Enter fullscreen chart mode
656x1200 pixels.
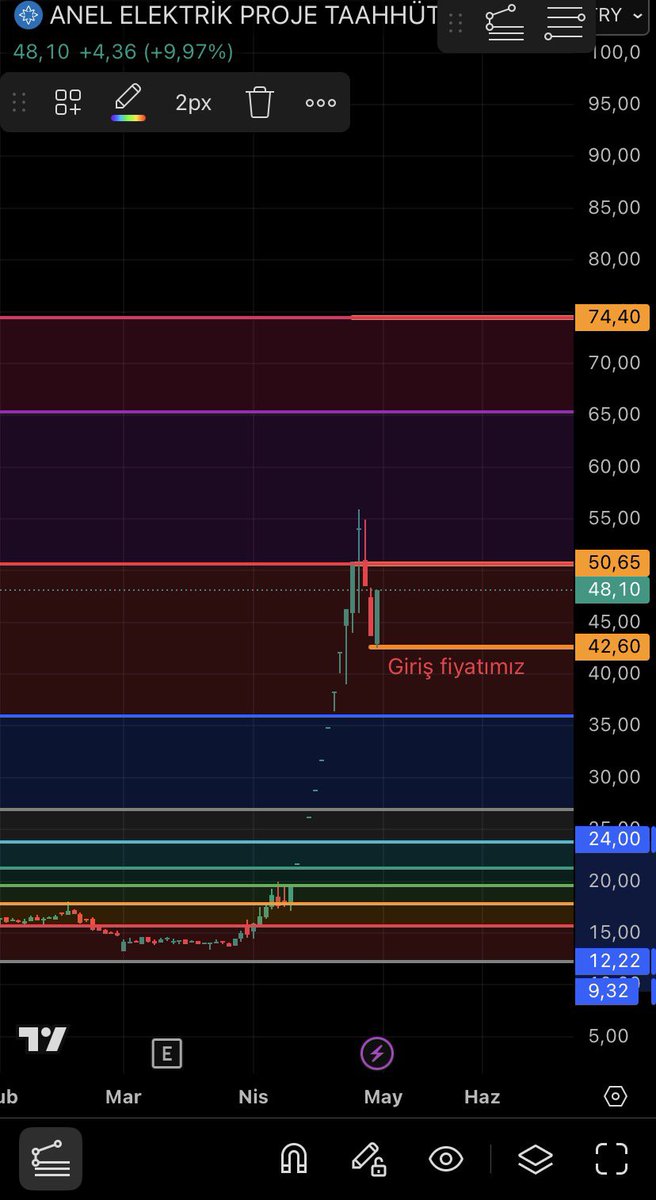point(612,1158)
